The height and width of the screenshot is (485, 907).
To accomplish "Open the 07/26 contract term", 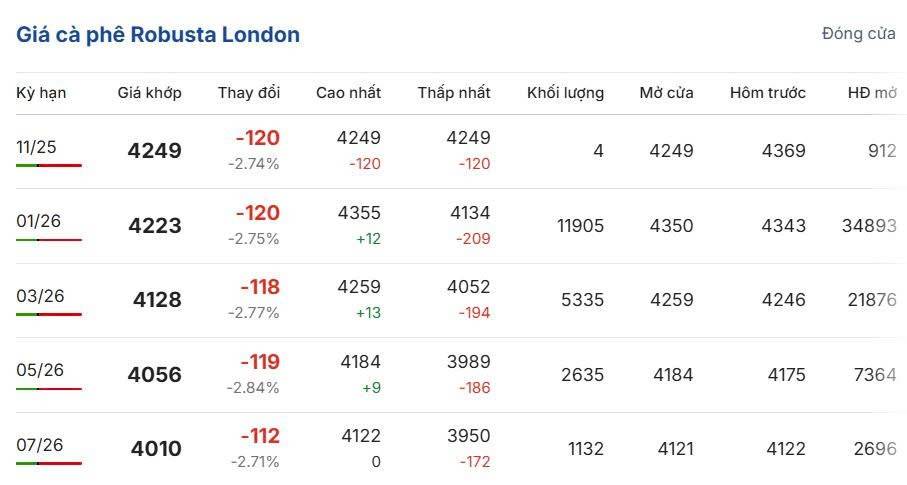I will [40, 445].
